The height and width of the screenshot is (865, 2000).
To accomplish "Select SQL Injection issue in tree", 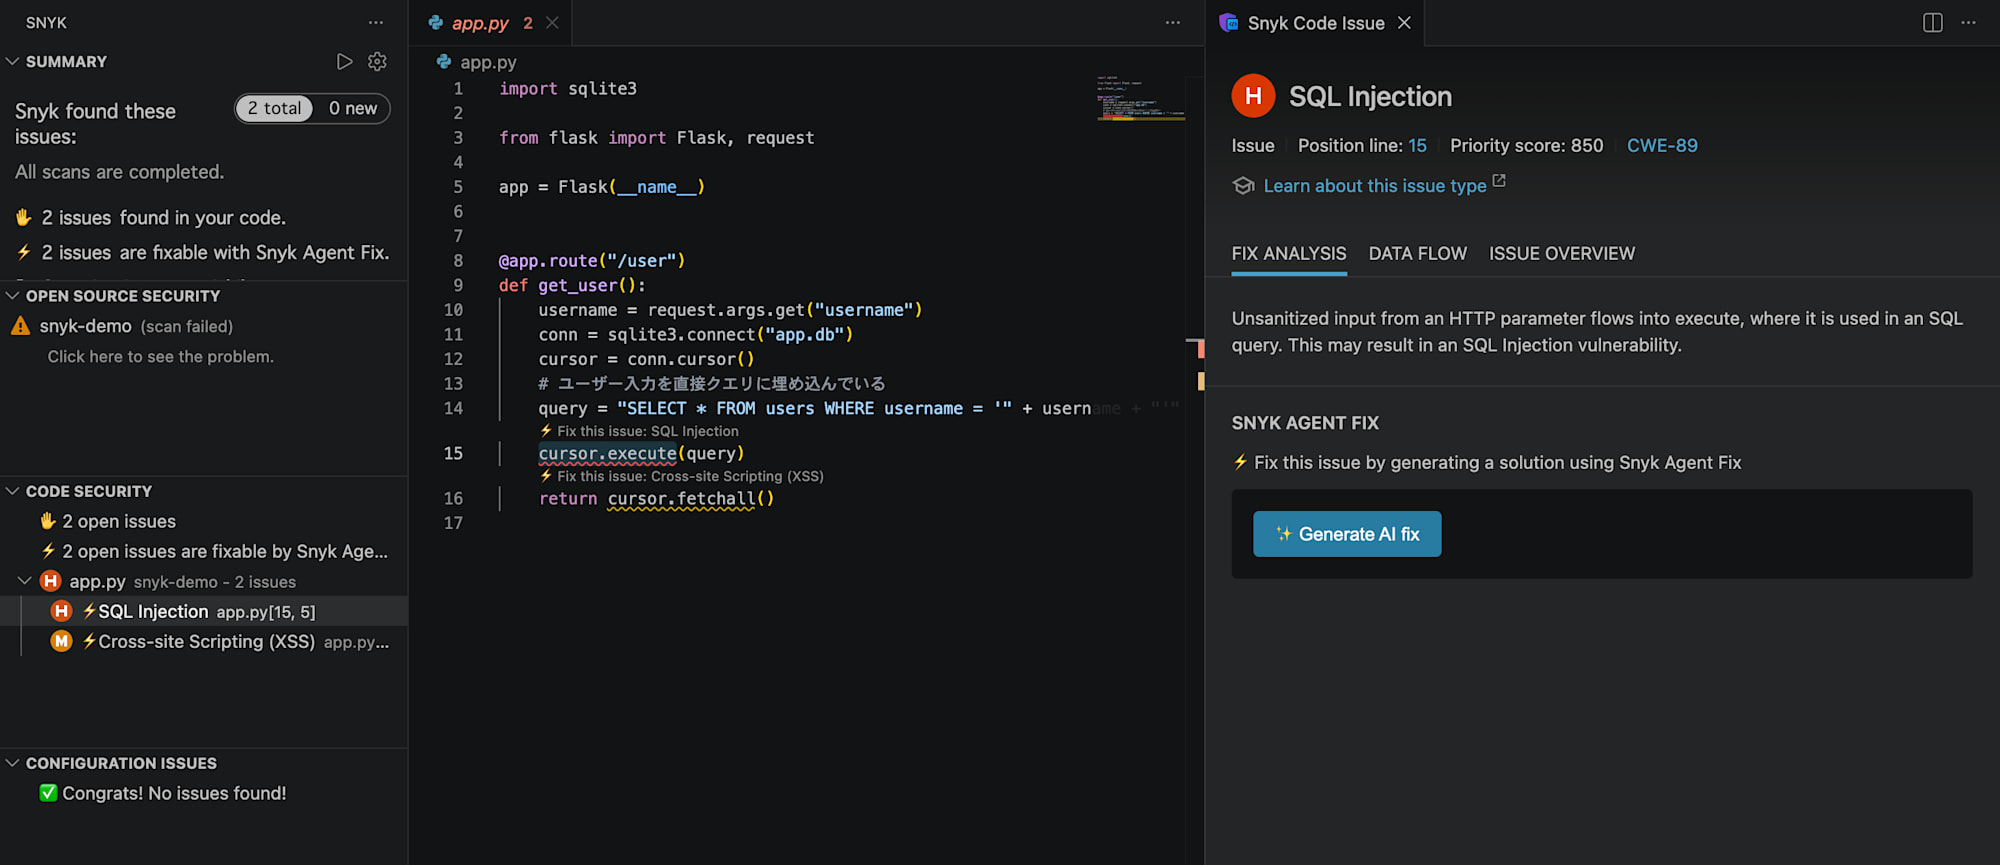I will tap(204, 611).
